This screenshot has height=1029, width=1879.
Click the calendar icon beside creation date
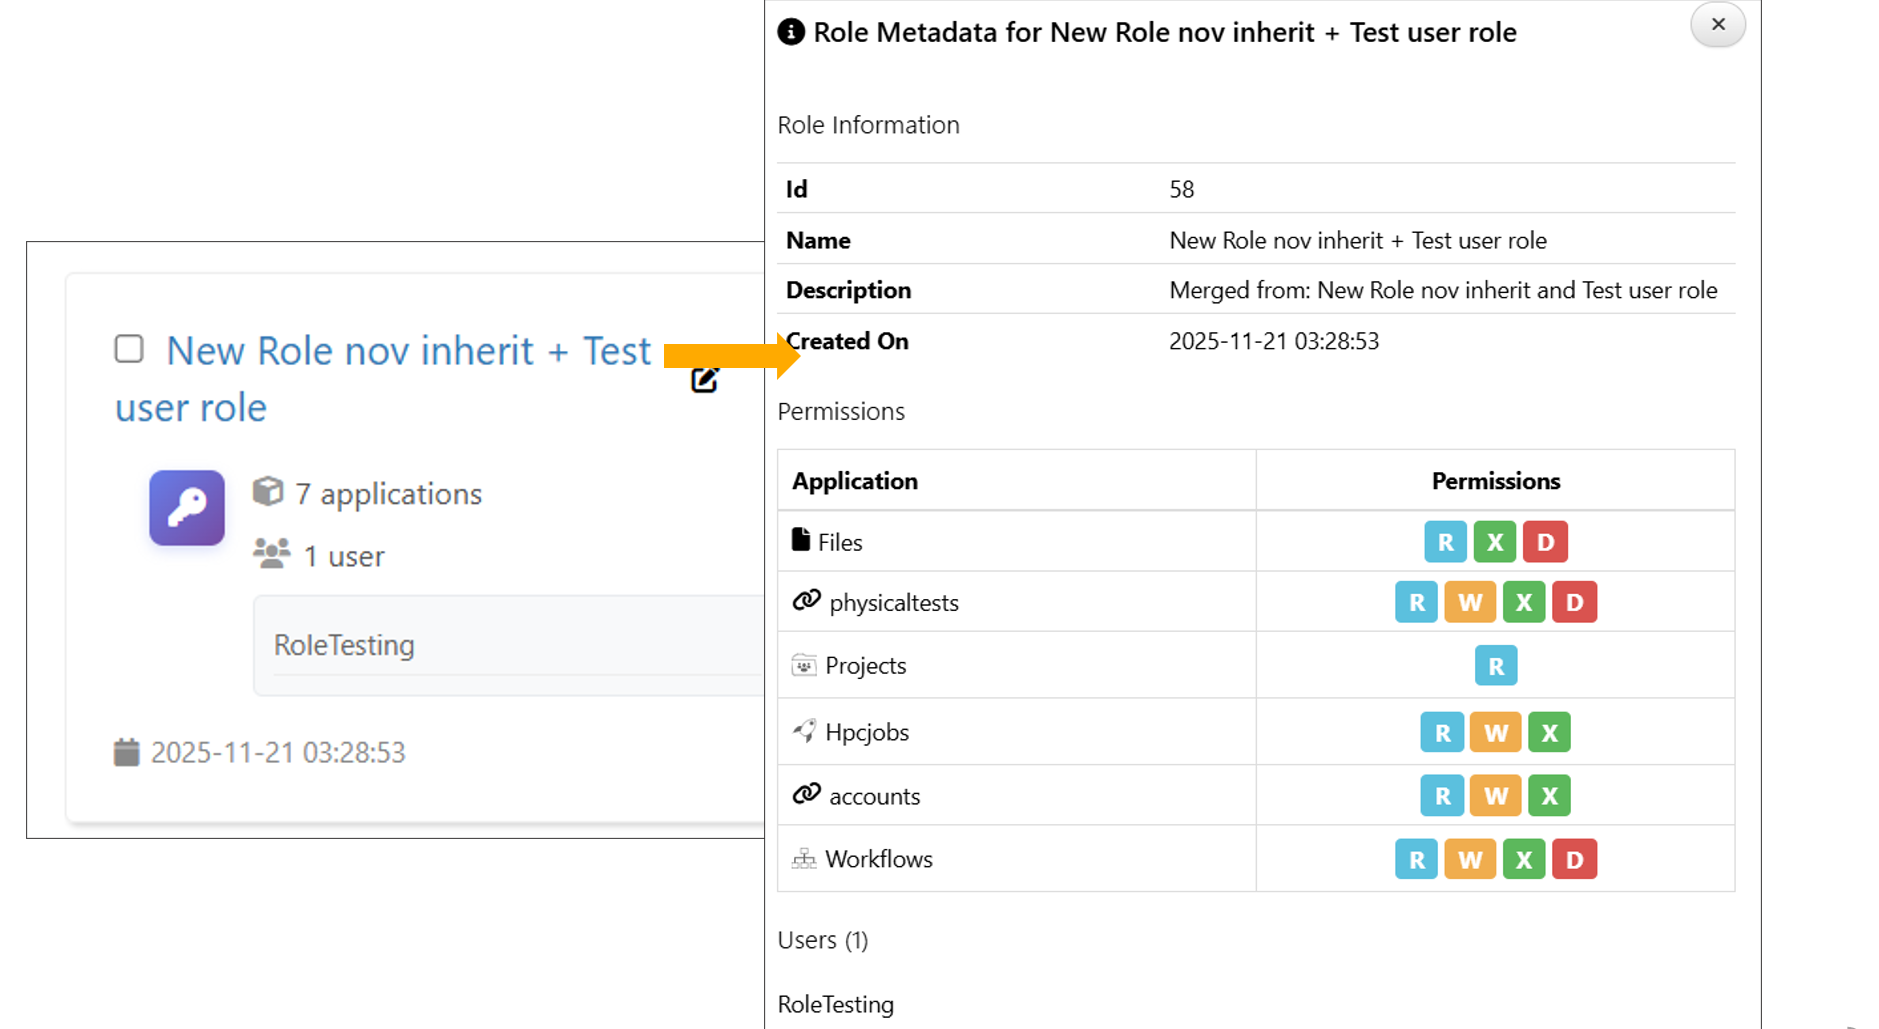click(127, 752)
